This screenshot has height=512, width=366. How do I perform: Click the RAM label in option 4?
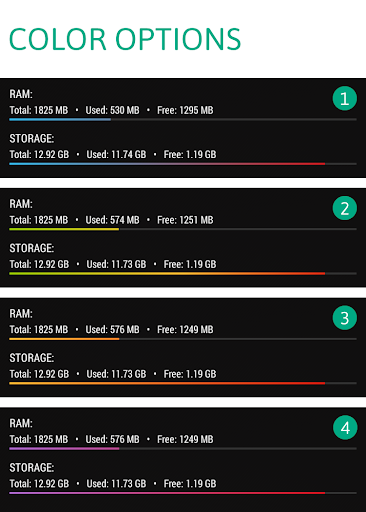(21, 423)
